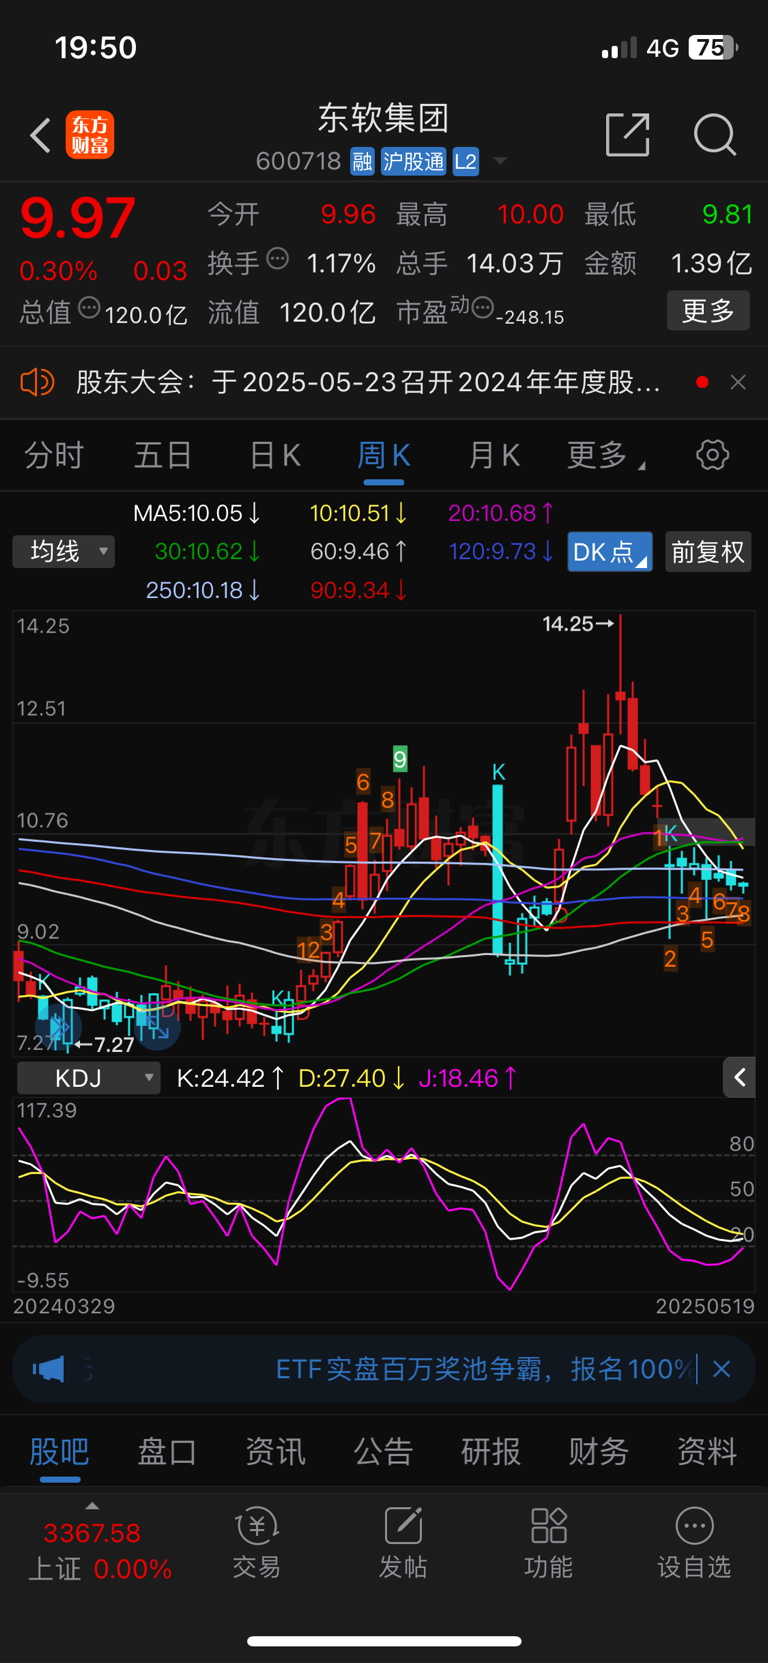Tap the L2 level badge
The image size is (768, 1663).
(x=466, y=161)
